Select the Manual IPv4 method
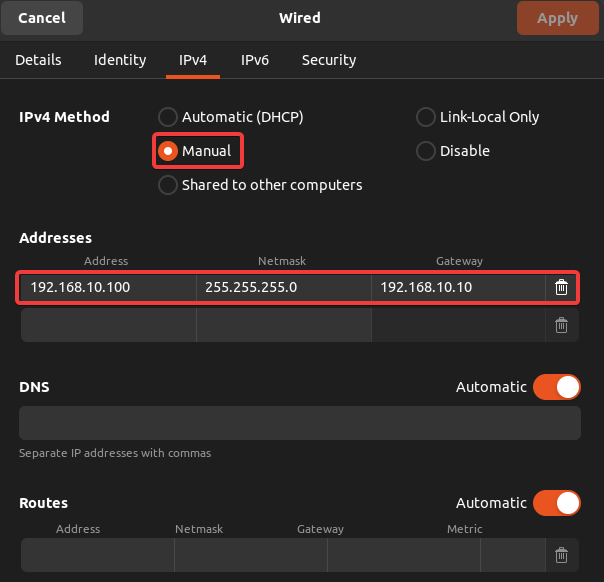This screenshot has height=582, width=604. tap(169, 151)
